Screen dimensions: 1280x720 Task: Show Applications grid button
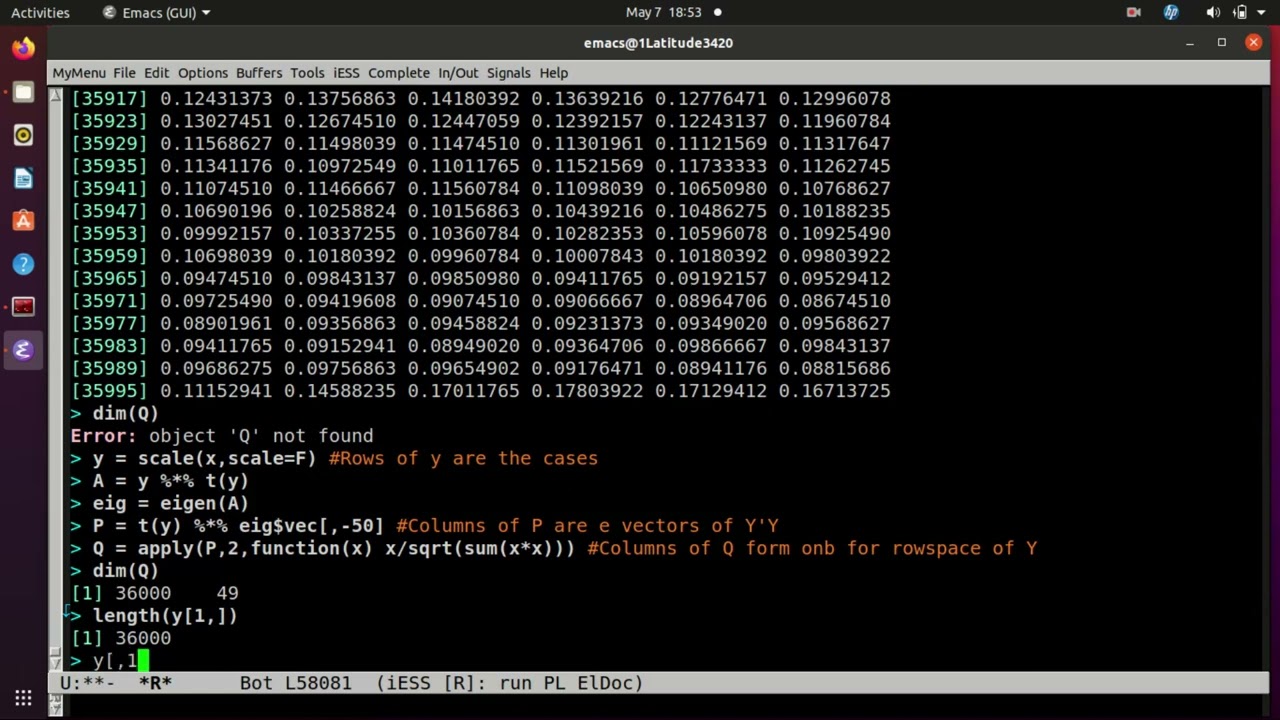click(x=23, y=697)
